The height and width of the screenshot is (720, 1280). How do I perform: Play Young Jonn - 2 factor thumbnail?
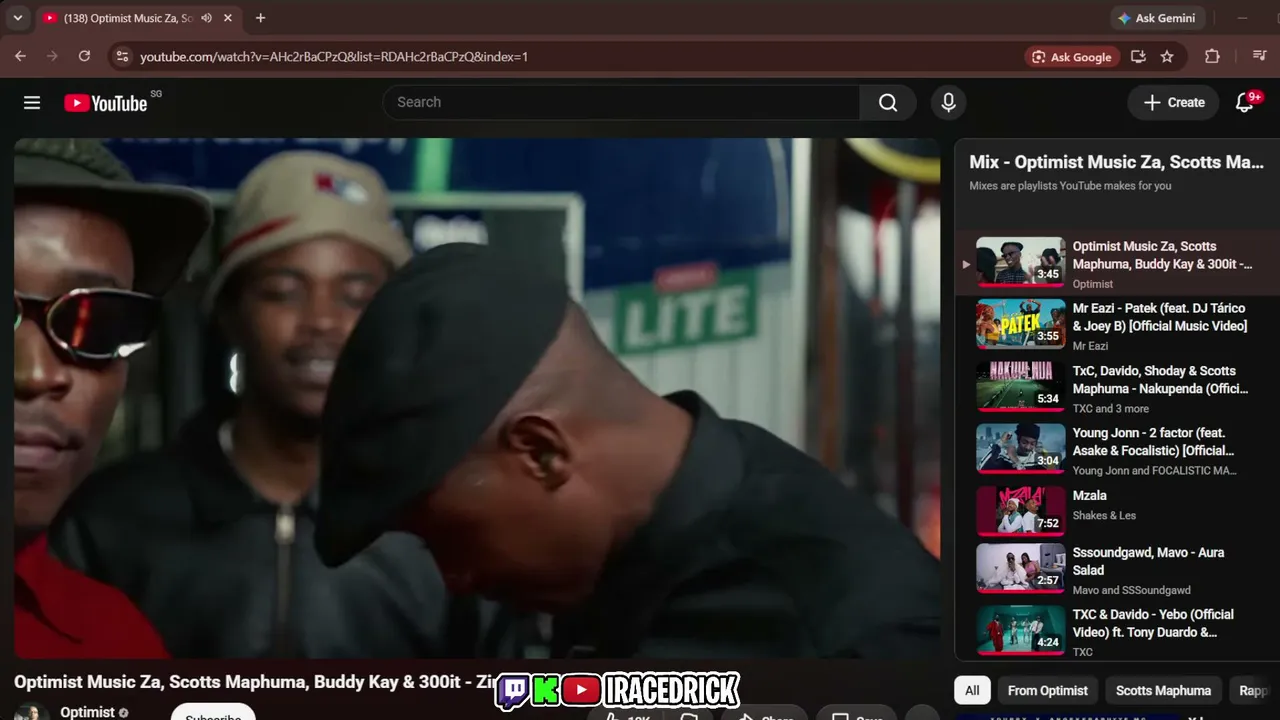(x=1020, y=448)
